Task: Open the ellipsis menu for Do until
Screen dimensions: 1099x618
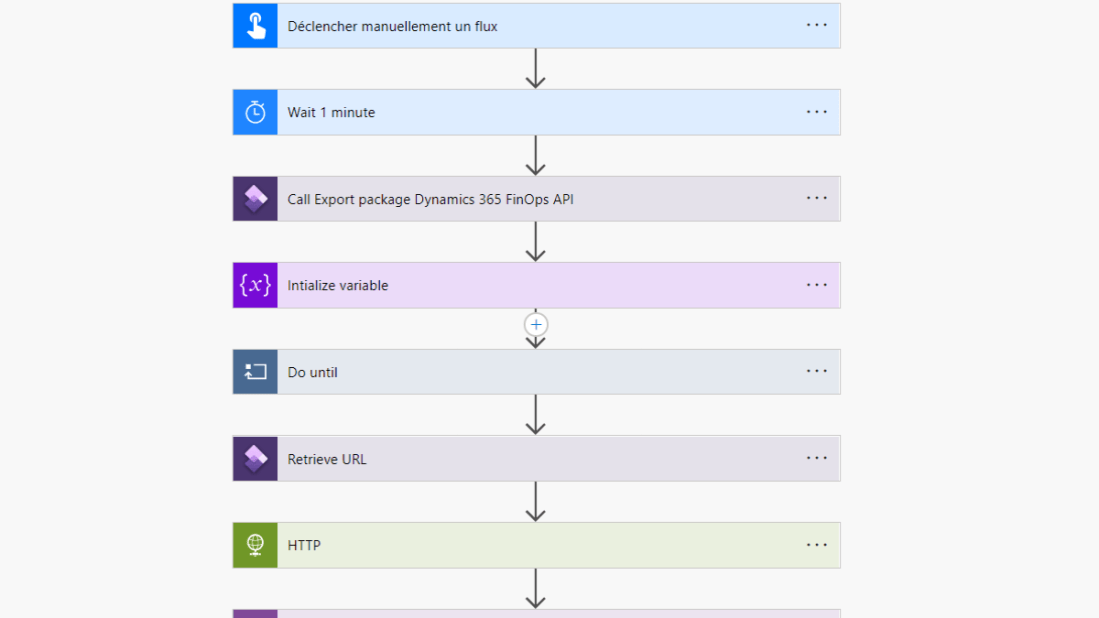Action: pyautogui.click(x=817, y=371)
